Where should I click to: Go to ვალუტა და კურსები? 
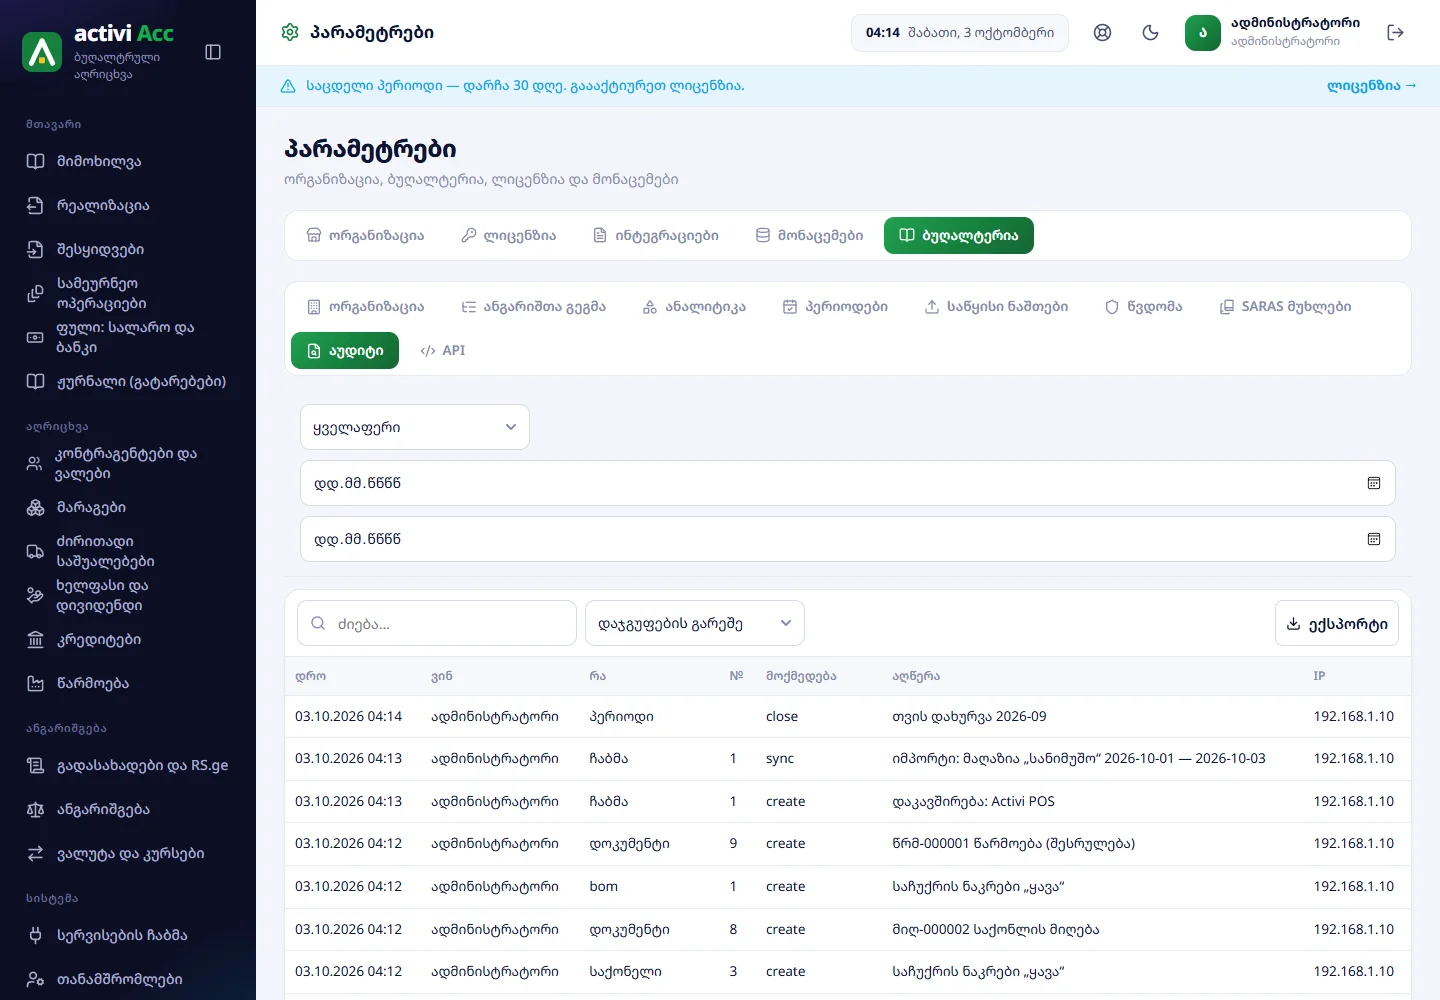coord(128,853)
